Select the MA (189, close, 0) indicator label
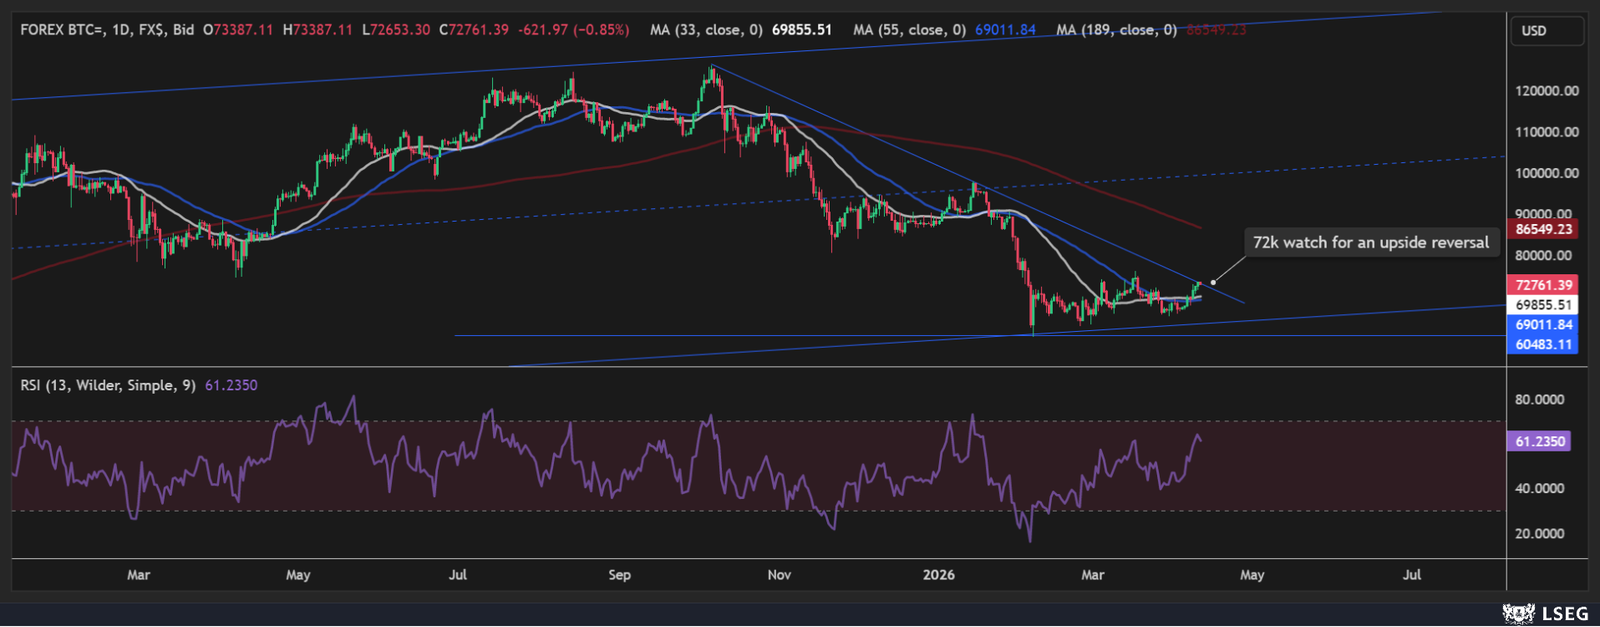The height and width of the screenshot is (627, 1600). [1116, 30]
